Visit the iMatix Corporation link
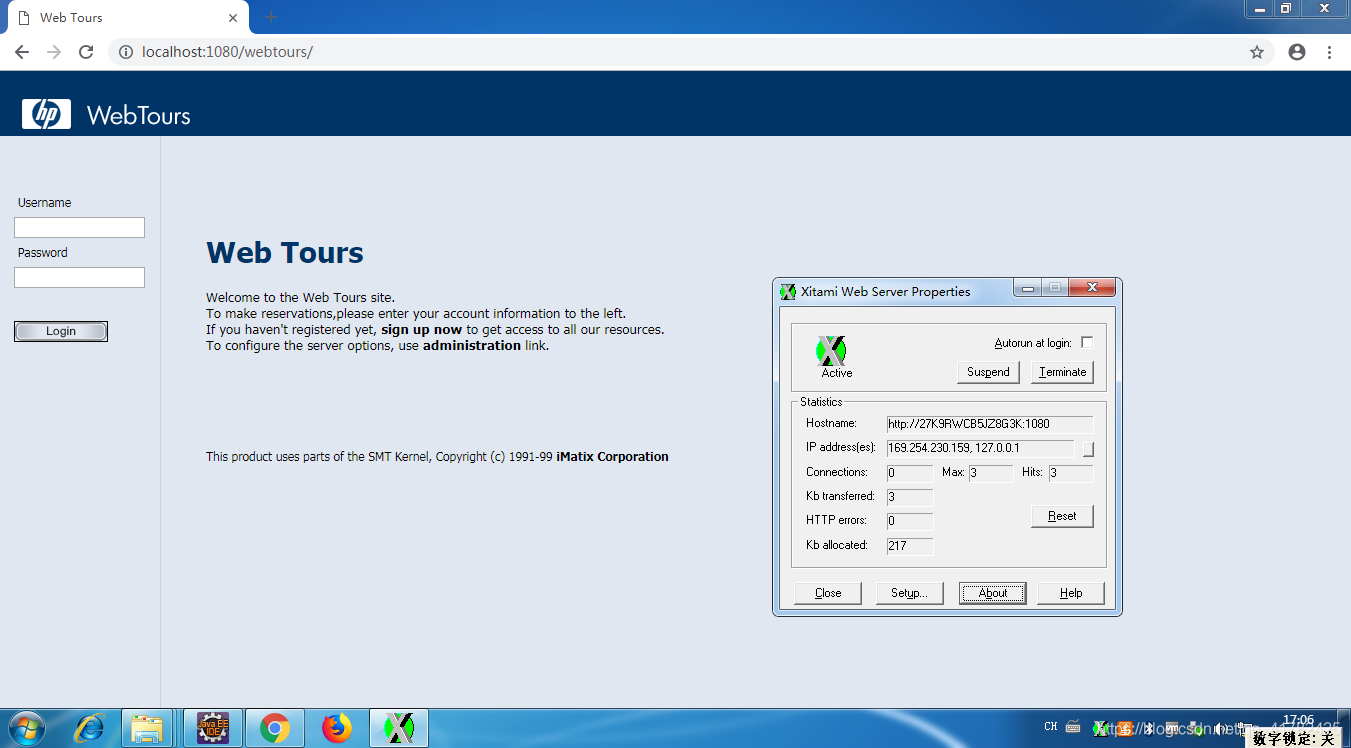Screen dimensions: 1351x748 click(x=612, y=457)
